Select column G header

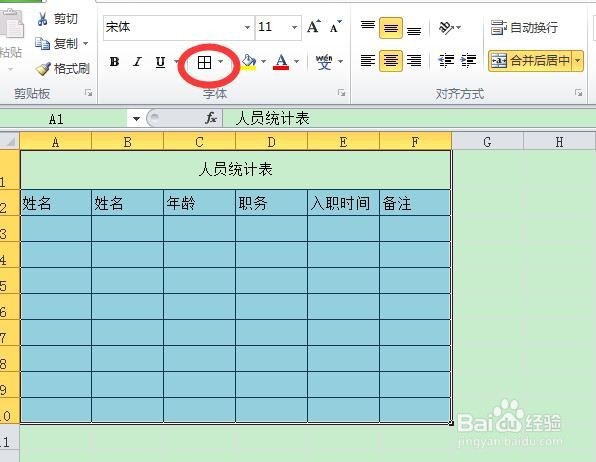487,142
